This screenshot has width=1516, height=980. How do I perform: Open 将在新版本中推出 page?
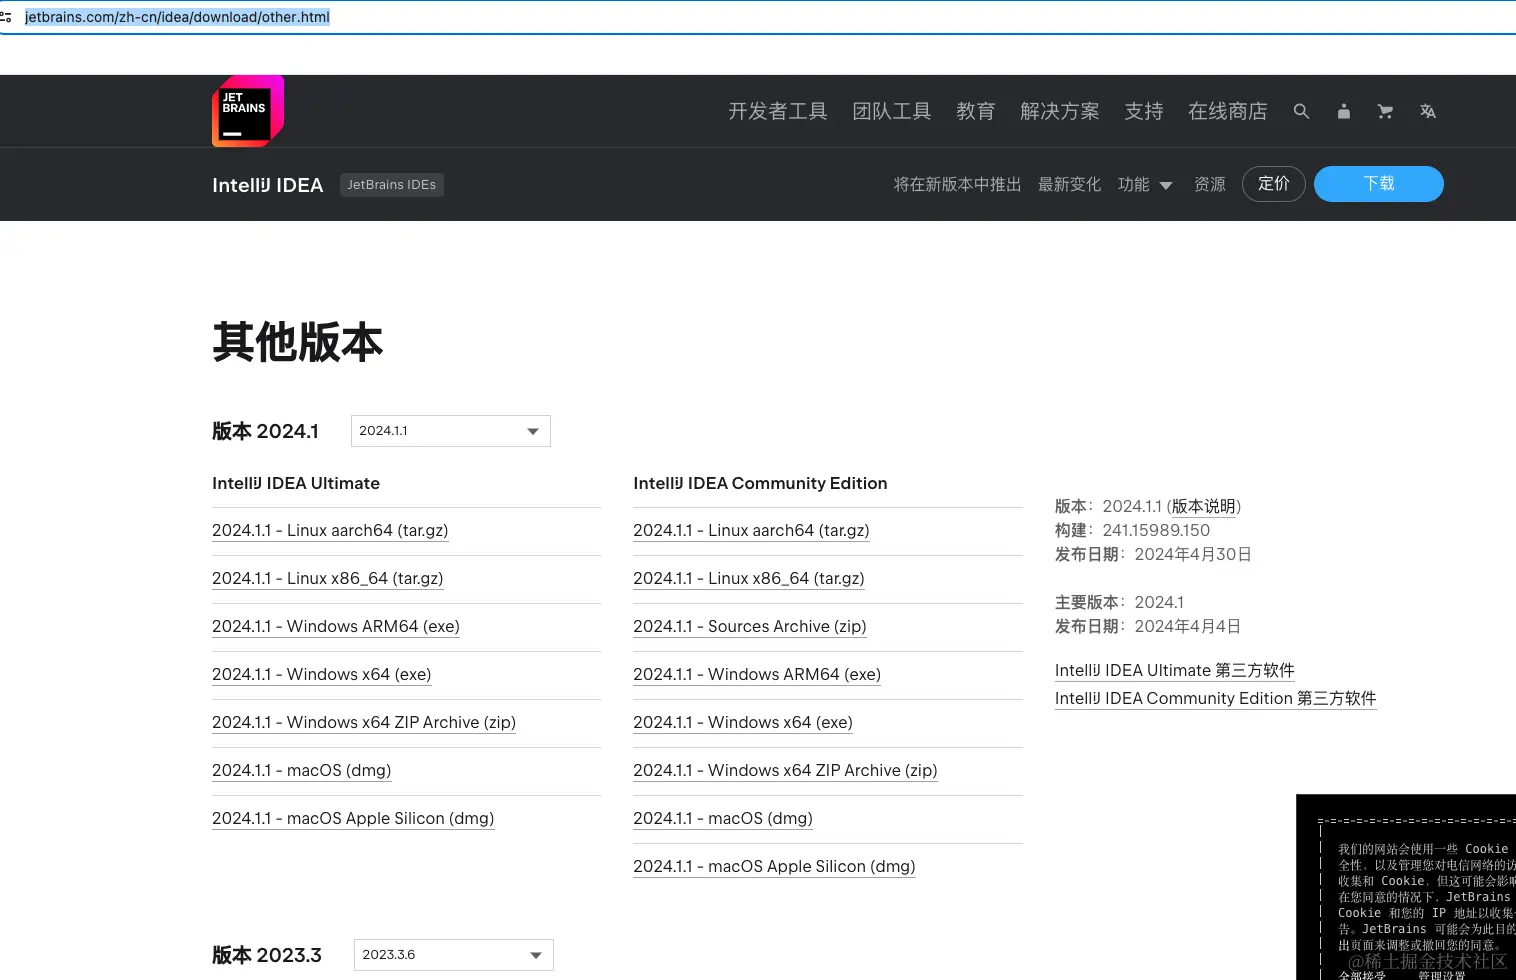coord(958,185)
